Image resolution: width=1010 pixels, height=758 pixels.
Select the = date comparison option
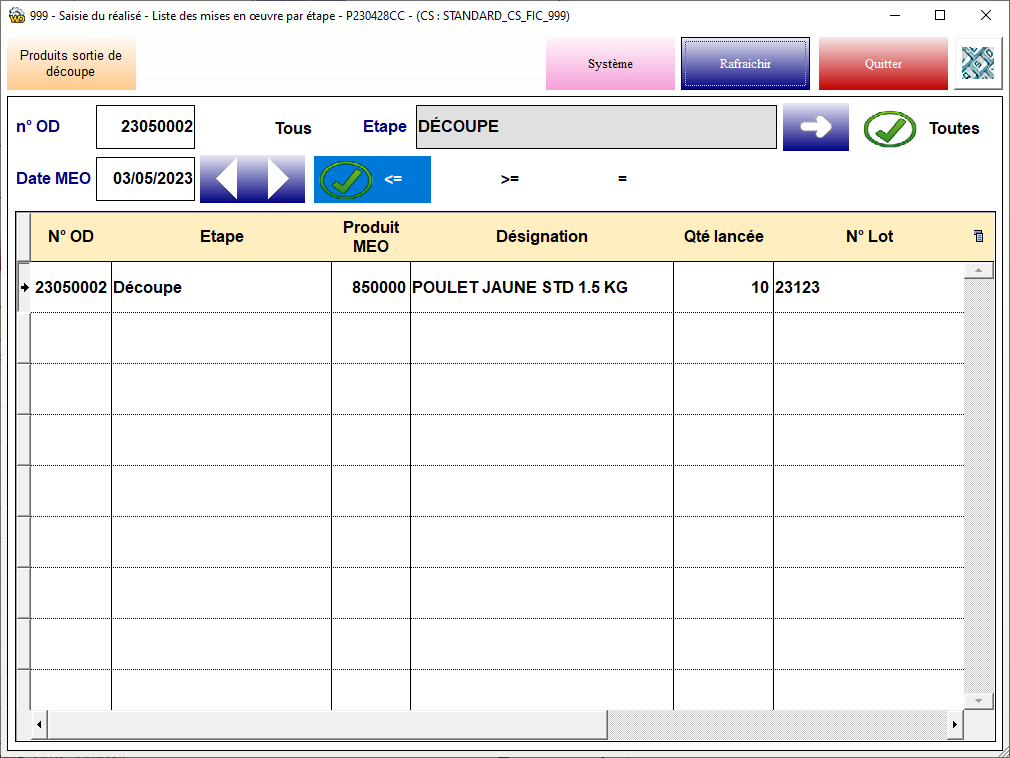tap(622, 180)
